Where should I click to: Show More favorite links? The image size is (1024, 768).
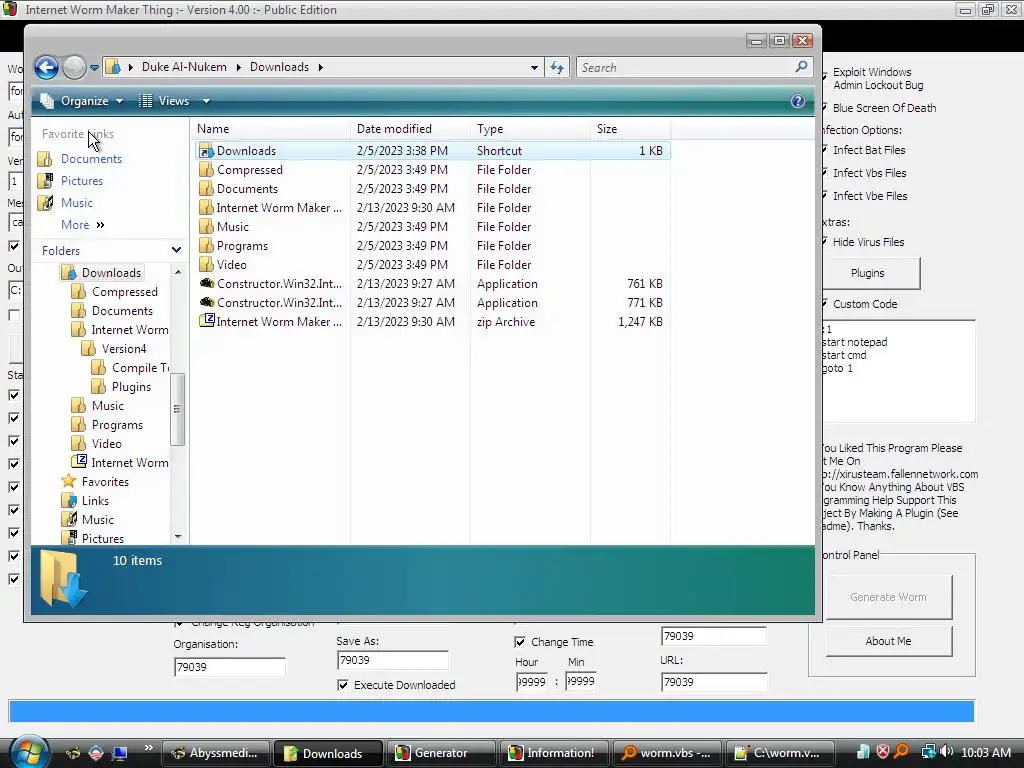pos(82,225)
